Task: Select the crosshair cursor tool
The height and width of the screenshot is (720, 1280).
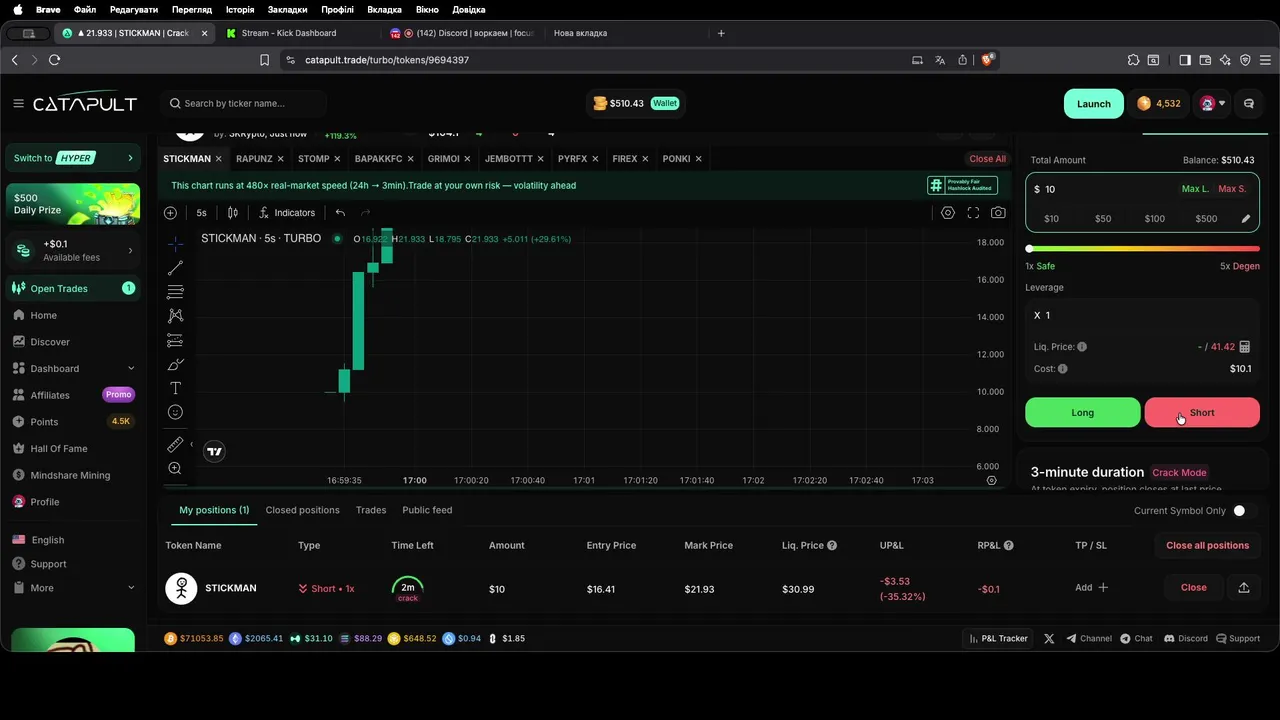Action: click(175, 244)
